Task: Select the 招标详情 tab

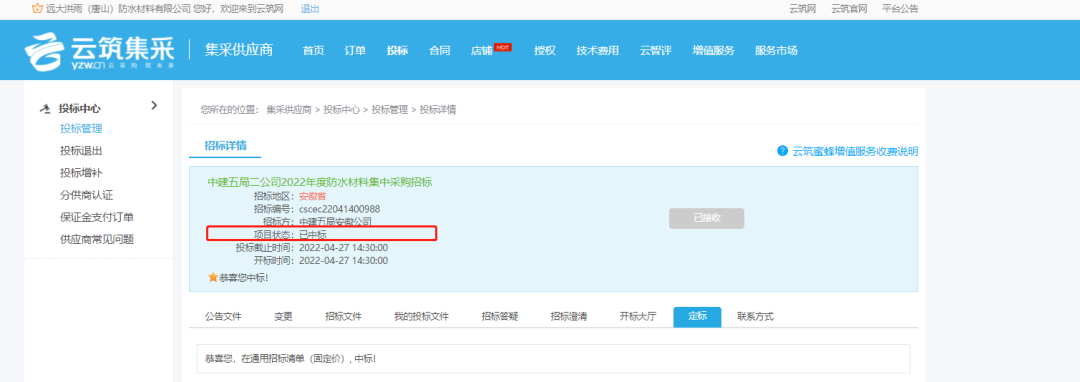Action: [x=225, y=146]
